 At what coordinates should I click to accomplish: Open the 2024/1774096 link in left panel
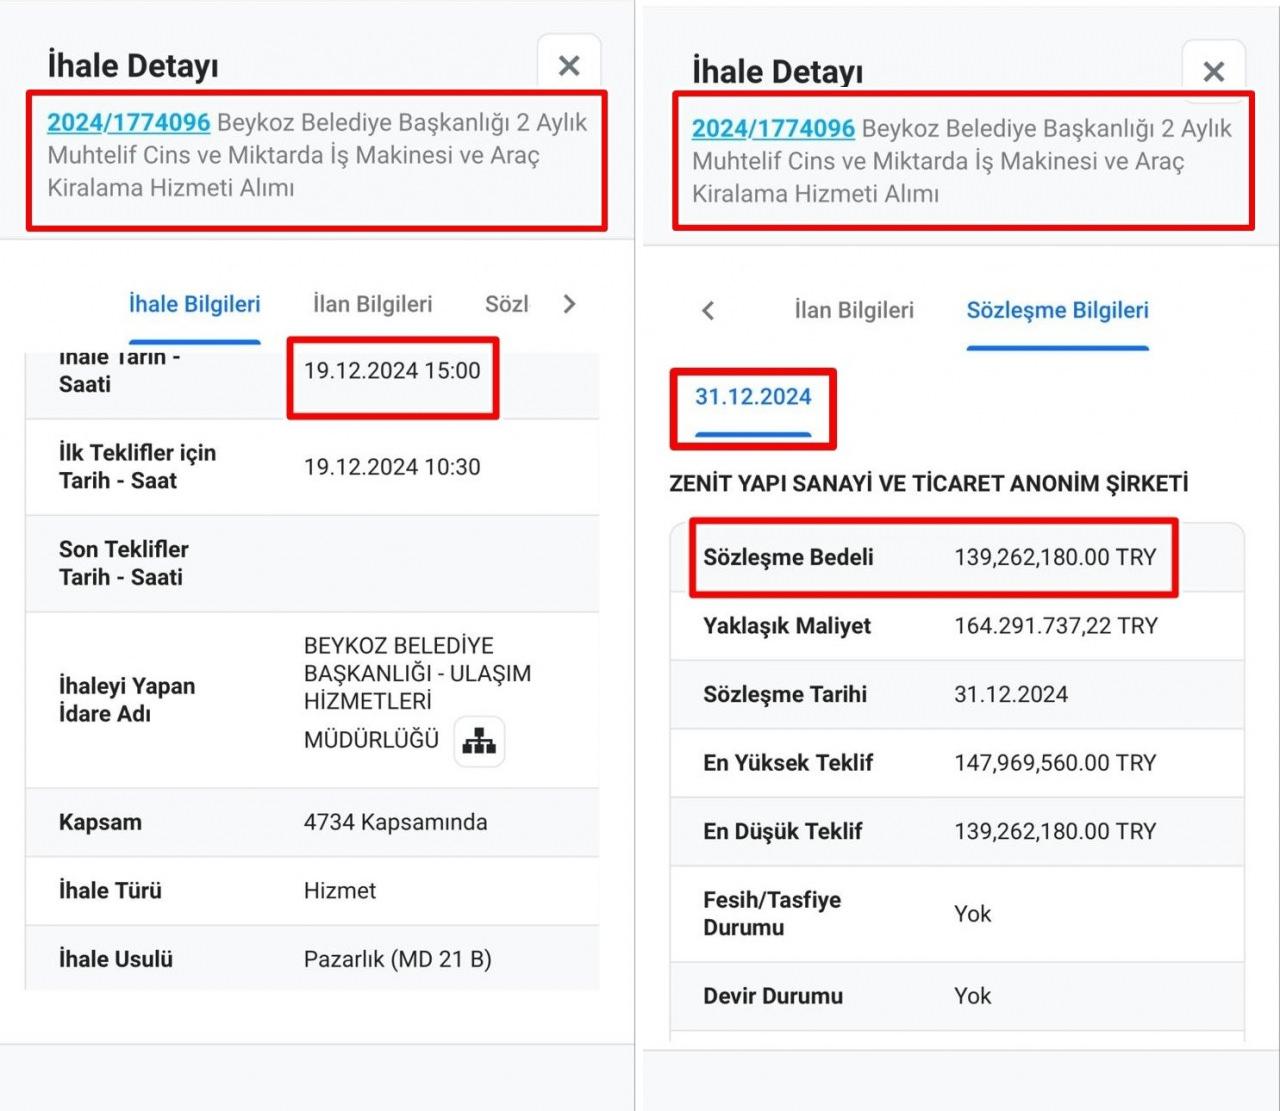coord(128,123)
